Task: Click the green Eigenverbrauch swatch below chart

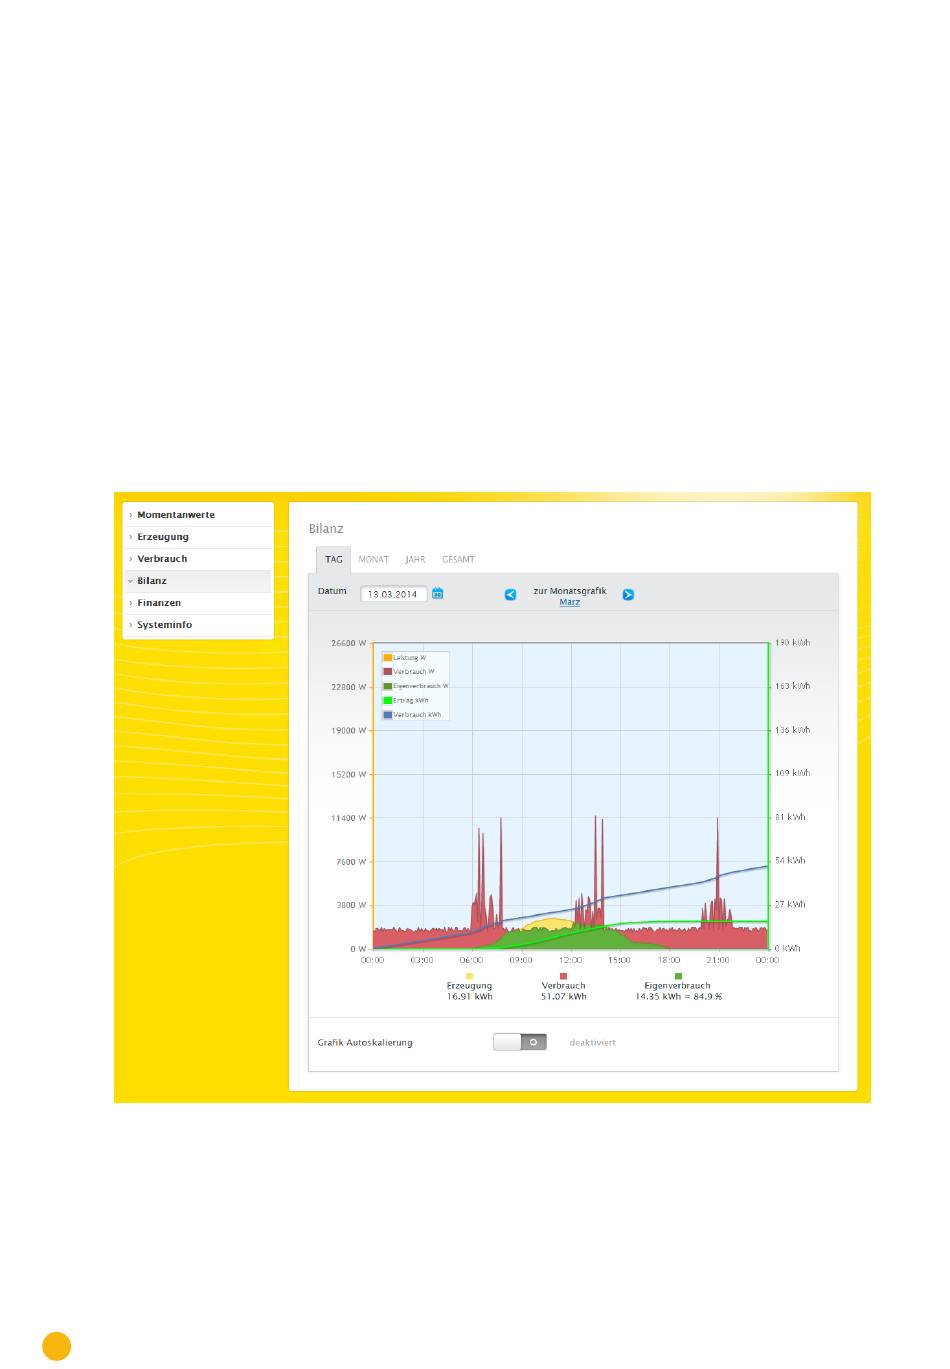Action: tap(678, 976)
